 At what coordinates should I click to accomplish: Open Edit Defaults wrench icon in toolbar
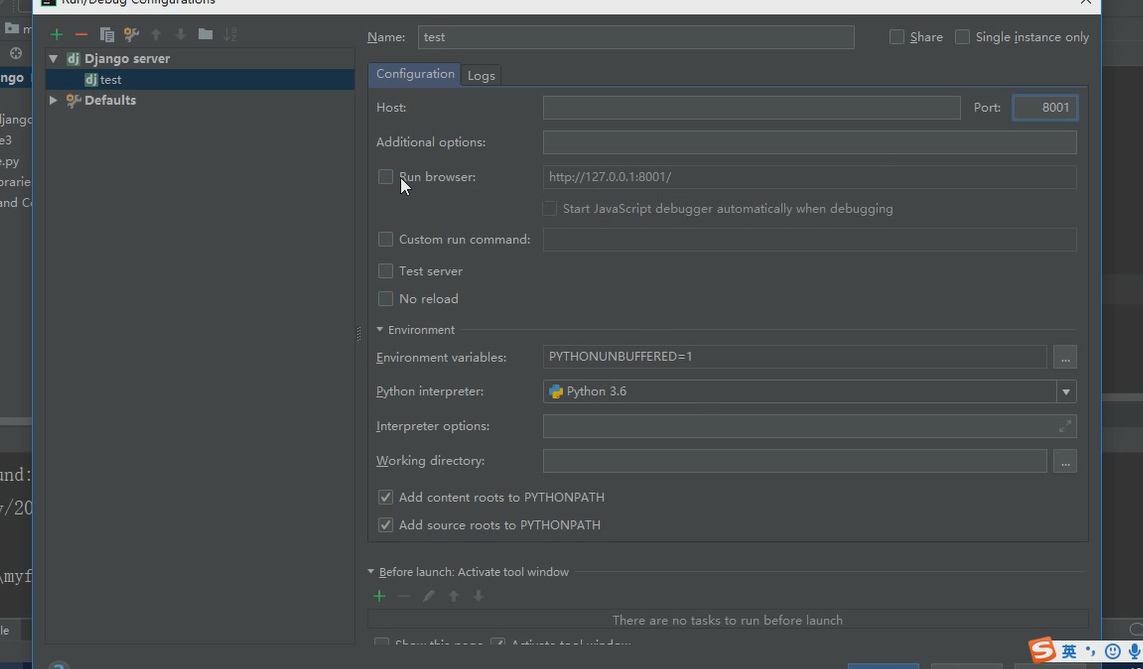click(x=131, y=34)
